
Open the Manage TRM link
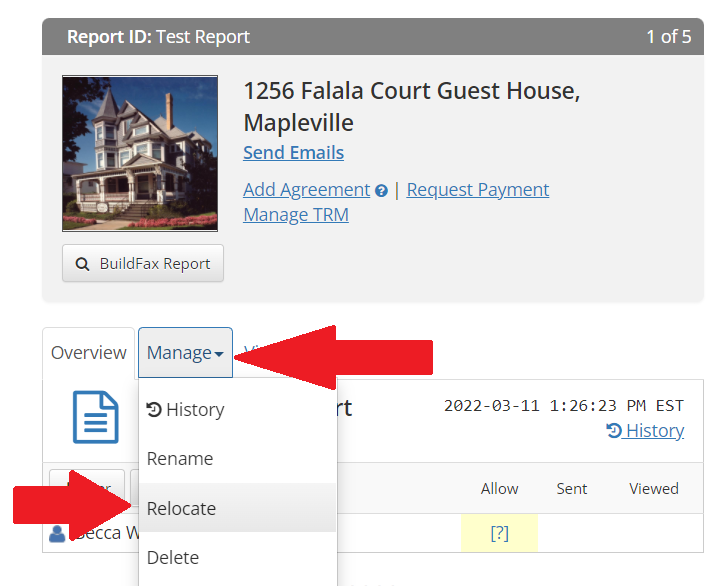click(x=296, y=214)
